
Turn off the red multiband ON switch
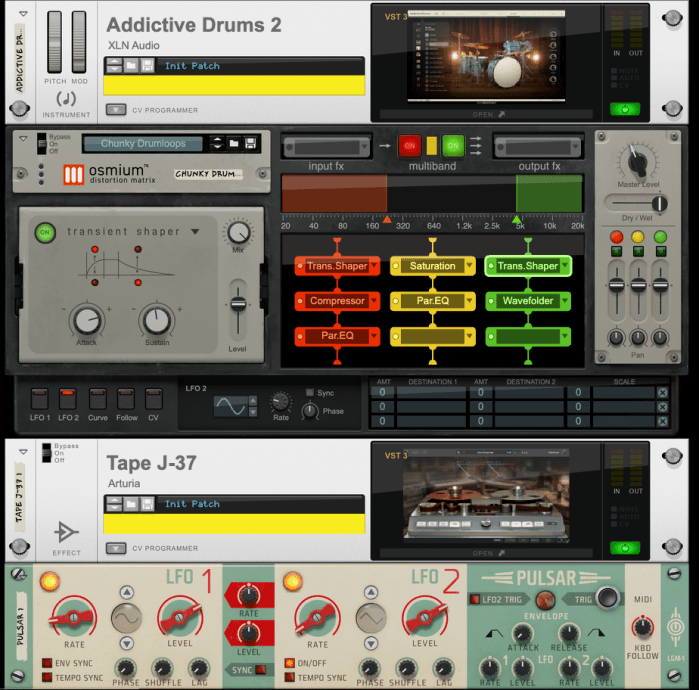pos(409,144)
